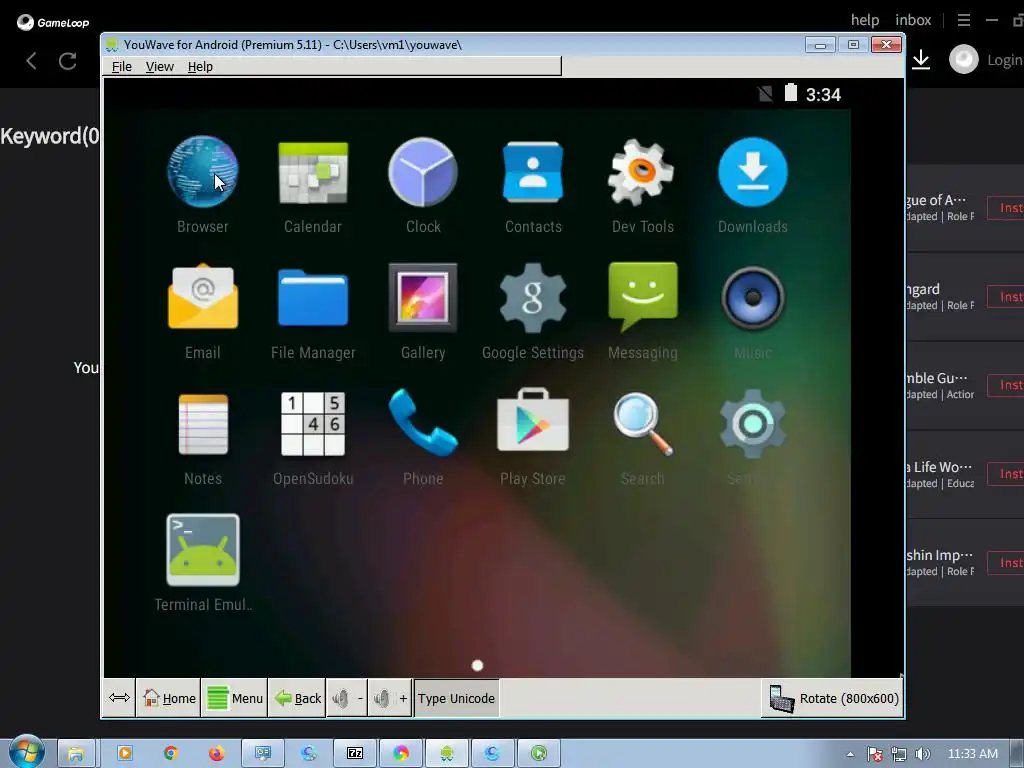
Task: Open Google Settings
Action: [533, 298]
